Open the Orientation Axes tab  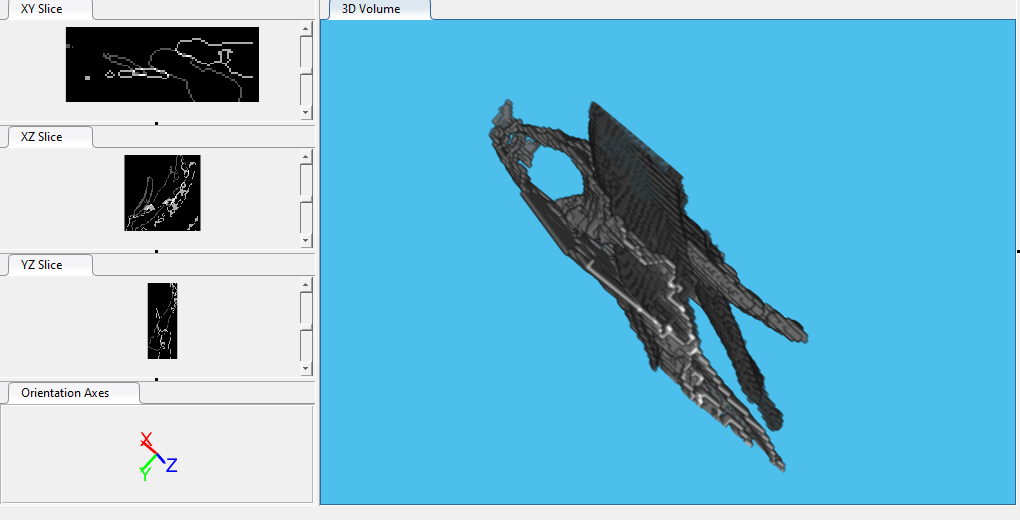coord(65,393)
